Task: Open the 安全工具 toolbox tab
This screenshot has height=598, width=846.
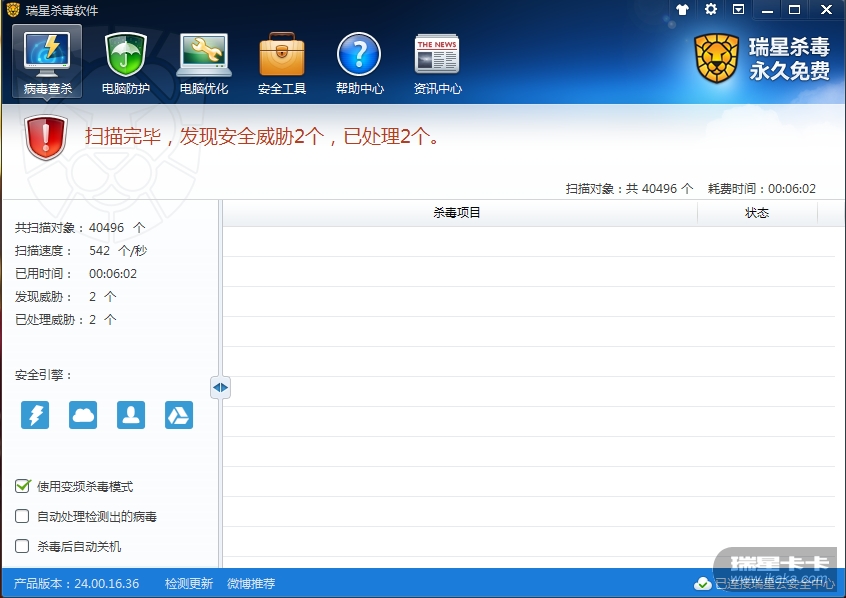Action: tap(282, 63)
